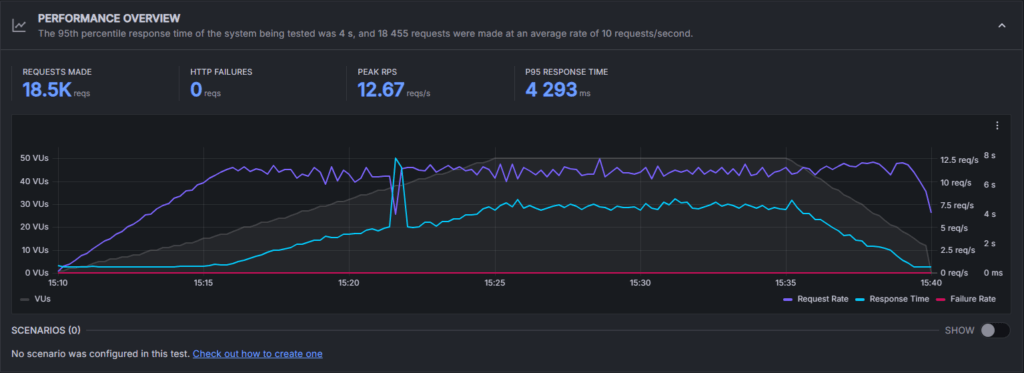Click the 15:25 time axis label

494,283
